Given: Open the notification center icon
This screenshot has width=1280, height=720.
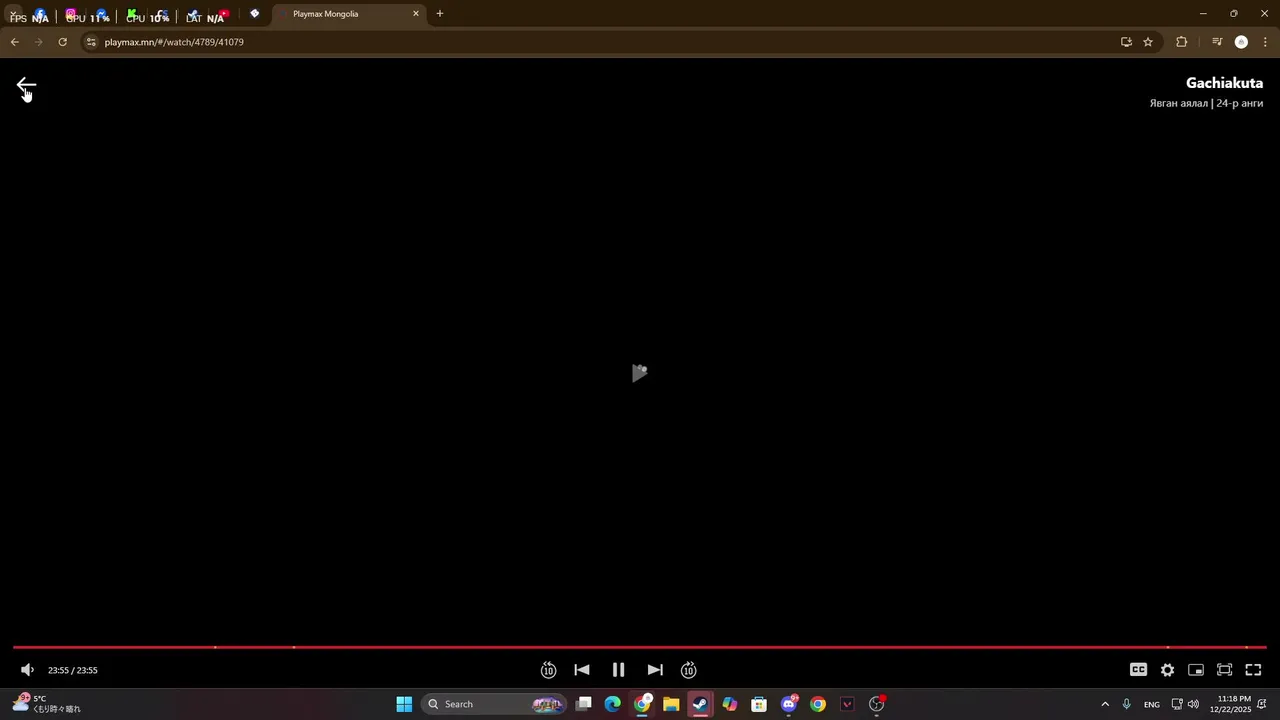Looking at the screenshot, I should (x=1263, y=704).
